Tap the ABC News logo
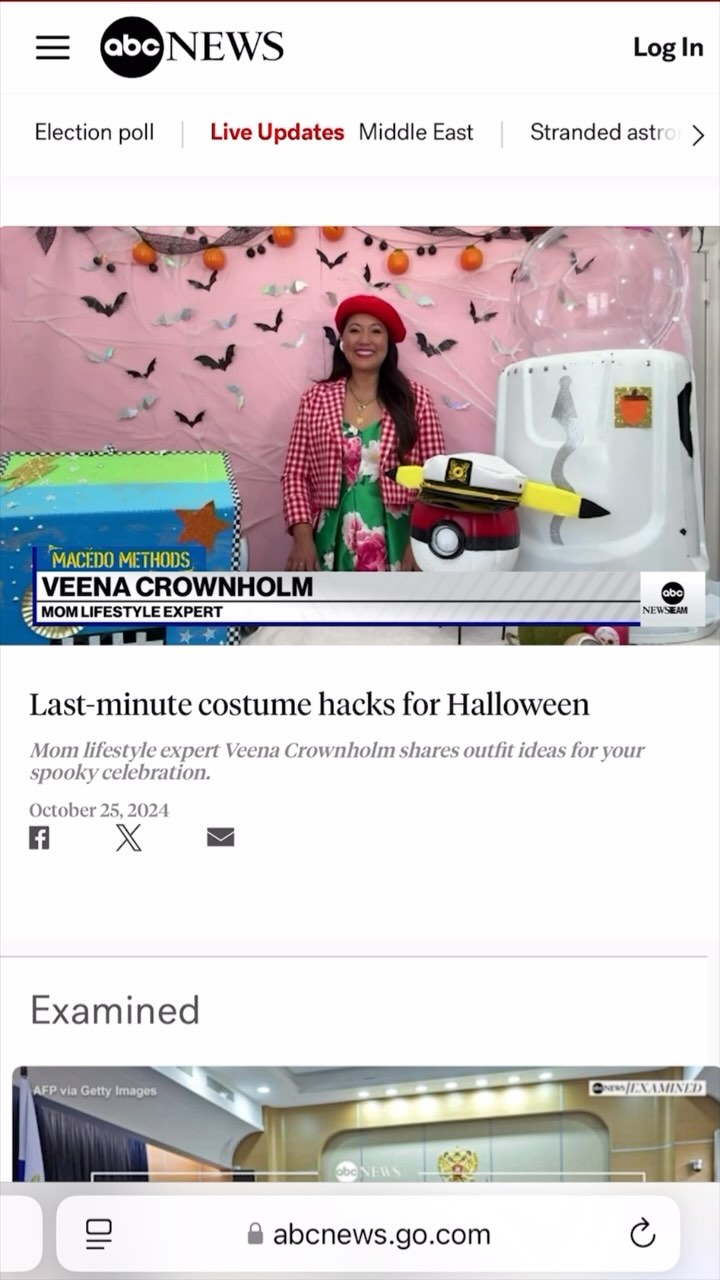Image resolution: width=720 pixels, height=1280 pixels. [x=192, y=47]
